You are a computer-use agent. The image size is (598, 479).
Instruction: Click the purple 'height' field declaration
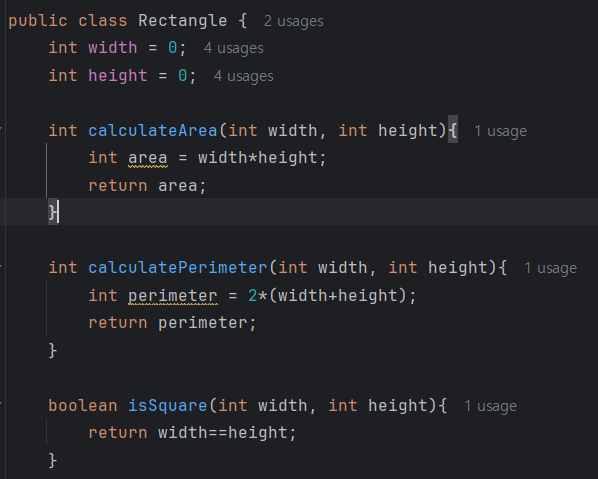(118, 76)
